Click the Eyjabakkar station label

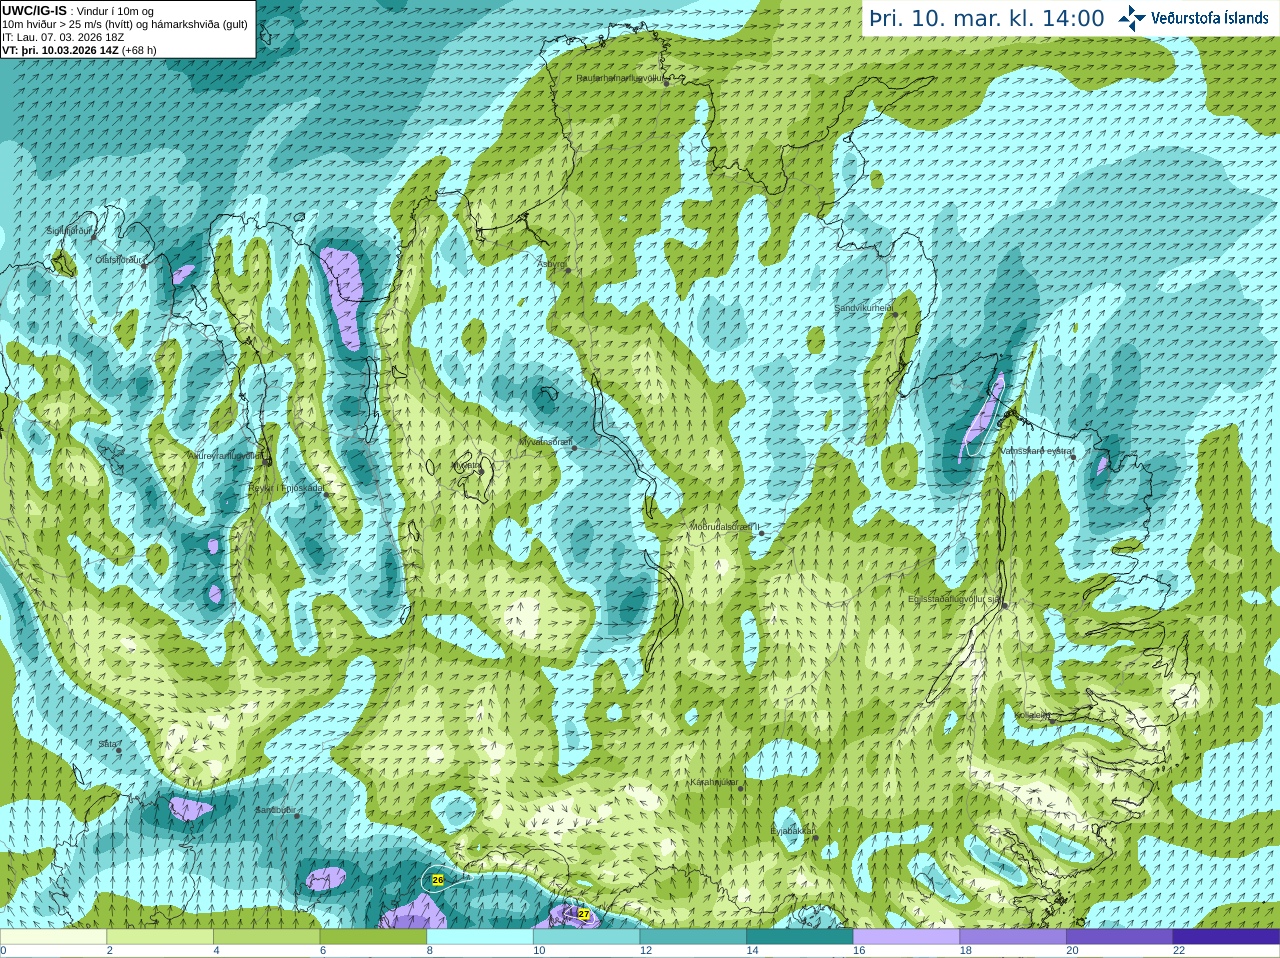point(793,831)
